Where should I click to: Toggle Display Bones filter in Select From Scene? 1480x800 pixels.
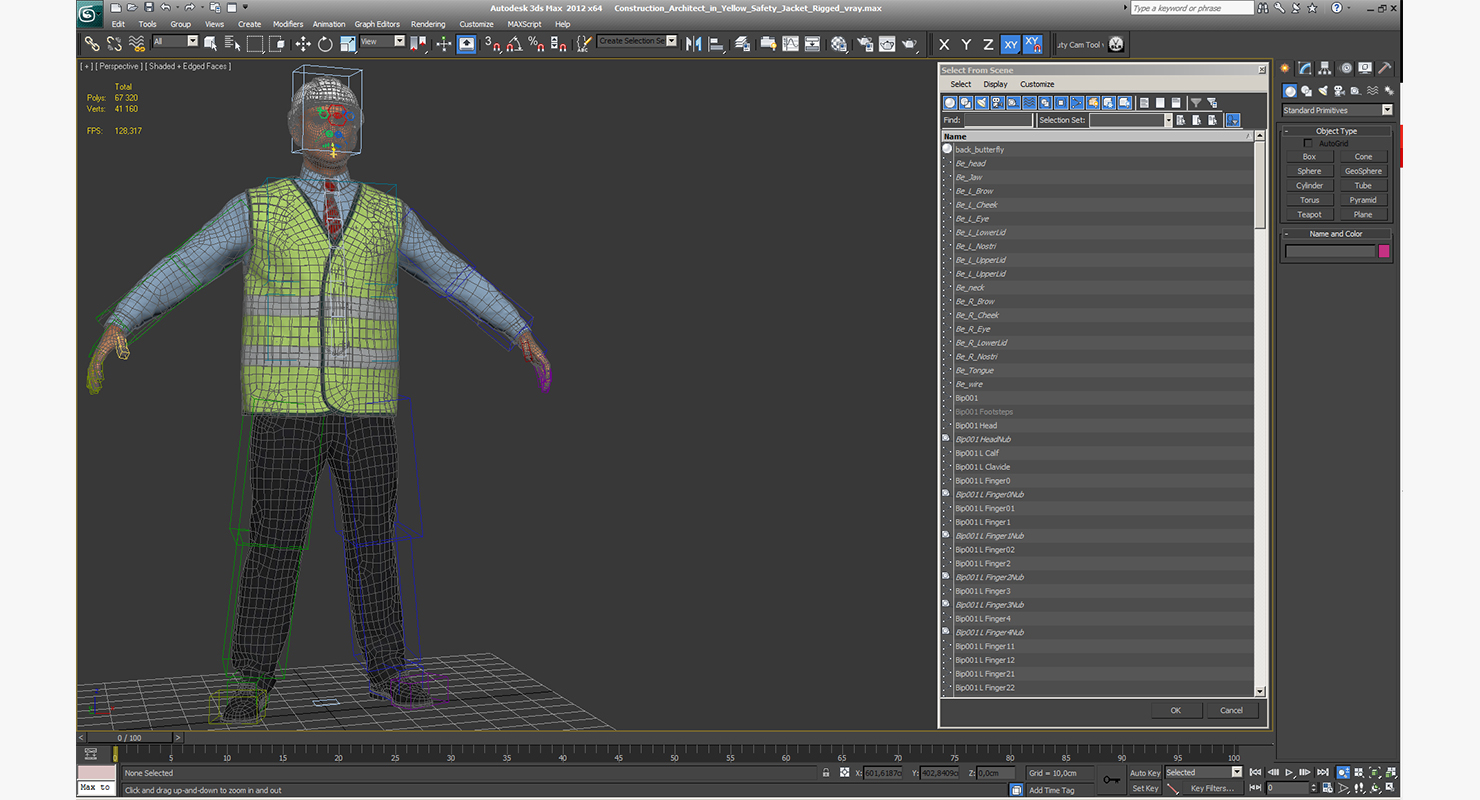point(1077,103)
